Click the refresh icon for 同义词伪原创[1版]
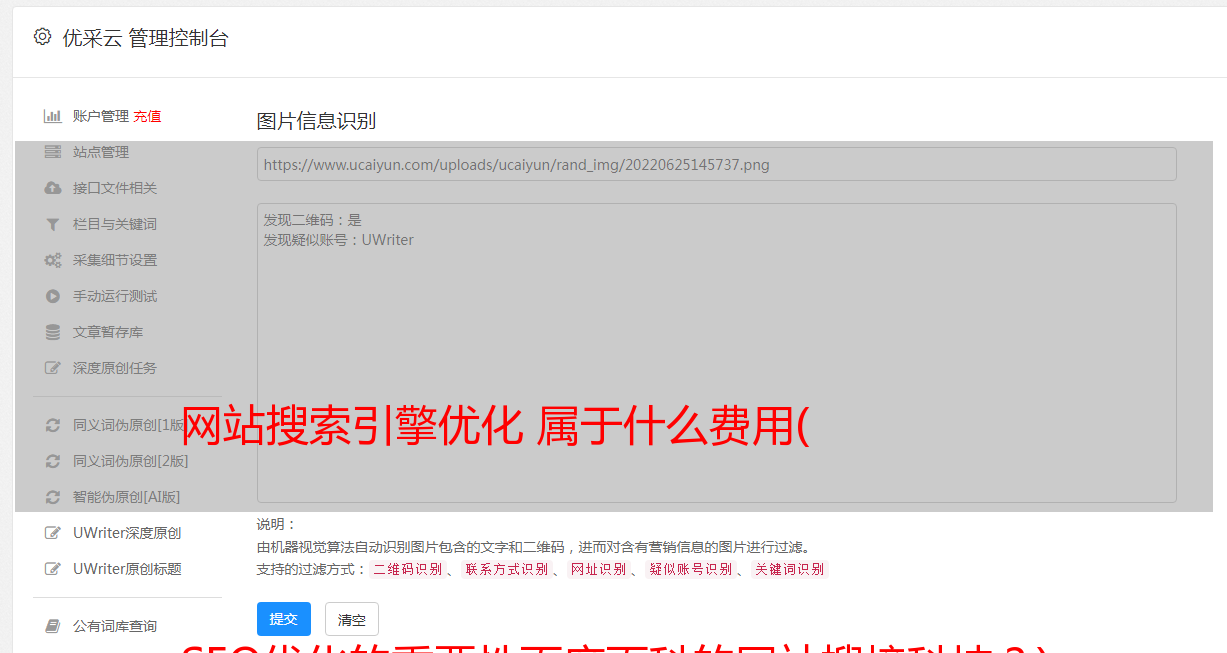 [53, 425]
